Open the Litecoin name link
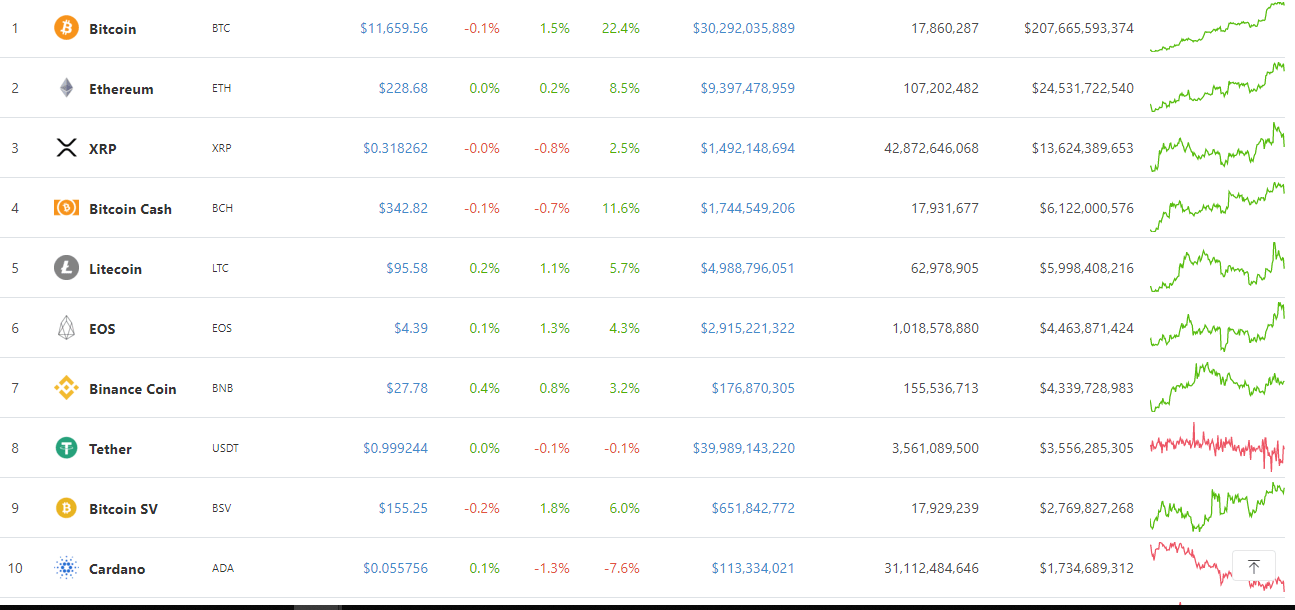Screen dimensions: 1295x610 (115, 269)
